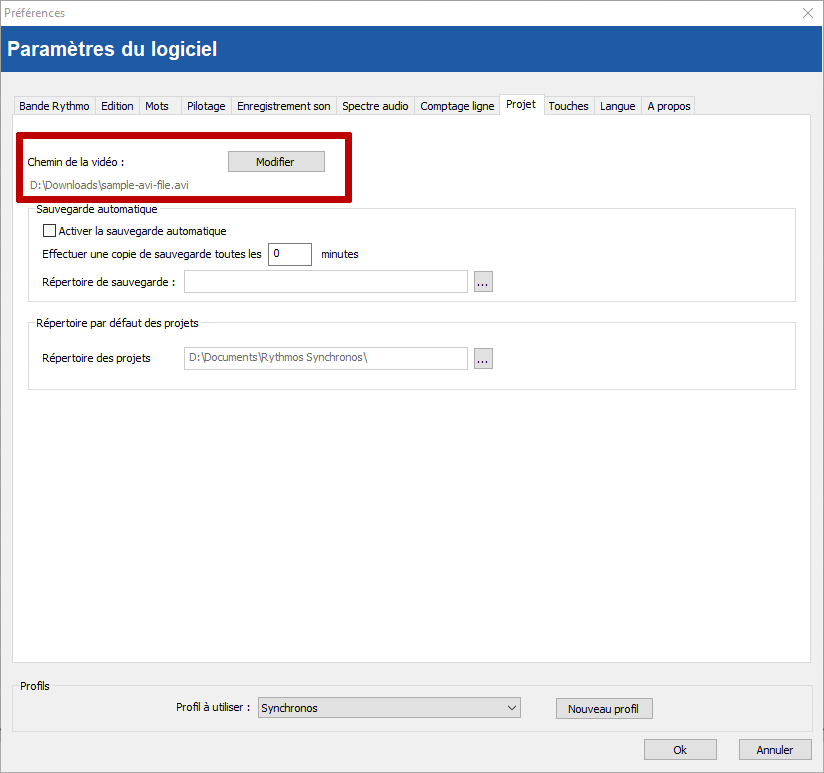Select the Comptage ligne tab
The height and width of the screenshot is (773, 824).
(x=457, y=106)
